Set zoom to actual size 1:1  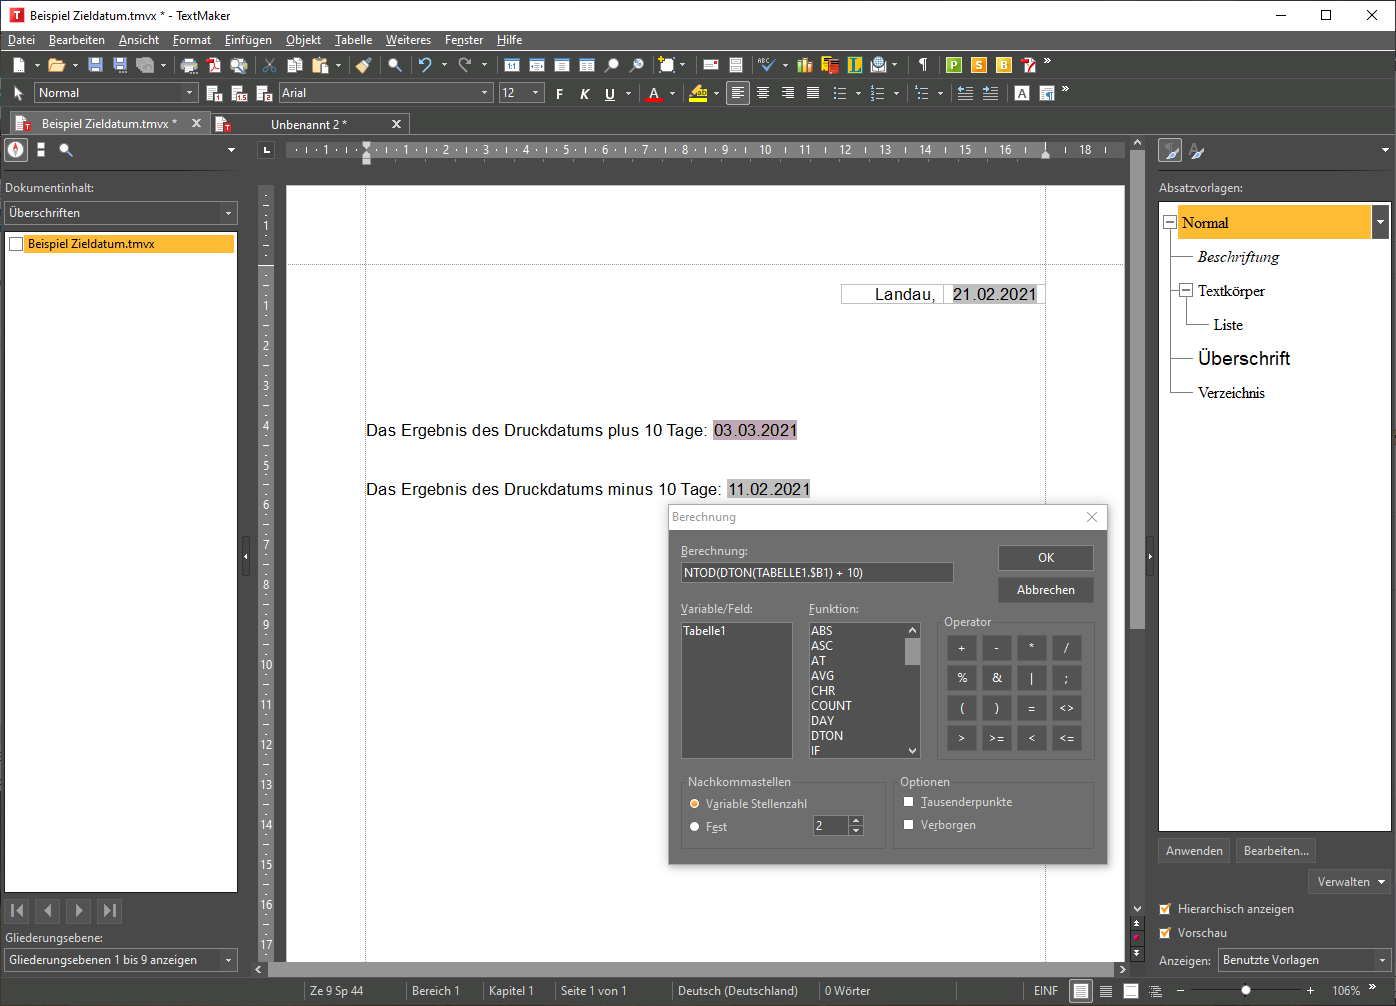[511, 65]
